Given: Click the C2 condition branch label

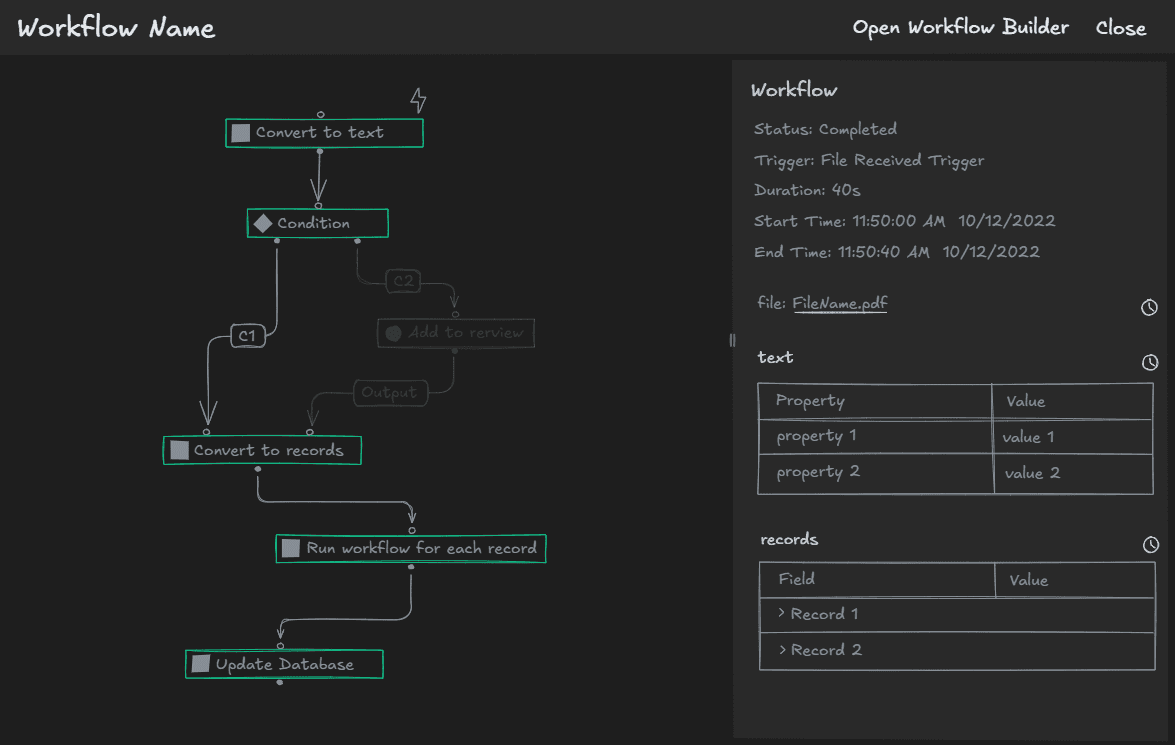Looking at the screenshot, I should [x=403, y=280].
